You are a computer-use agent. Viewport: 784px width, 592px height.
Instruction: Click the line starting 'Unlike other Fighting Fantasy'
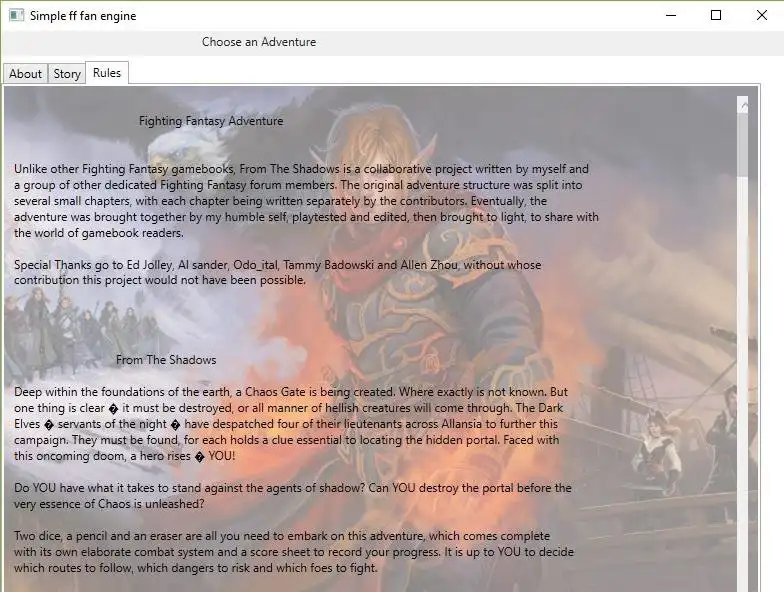pos(301,169)
